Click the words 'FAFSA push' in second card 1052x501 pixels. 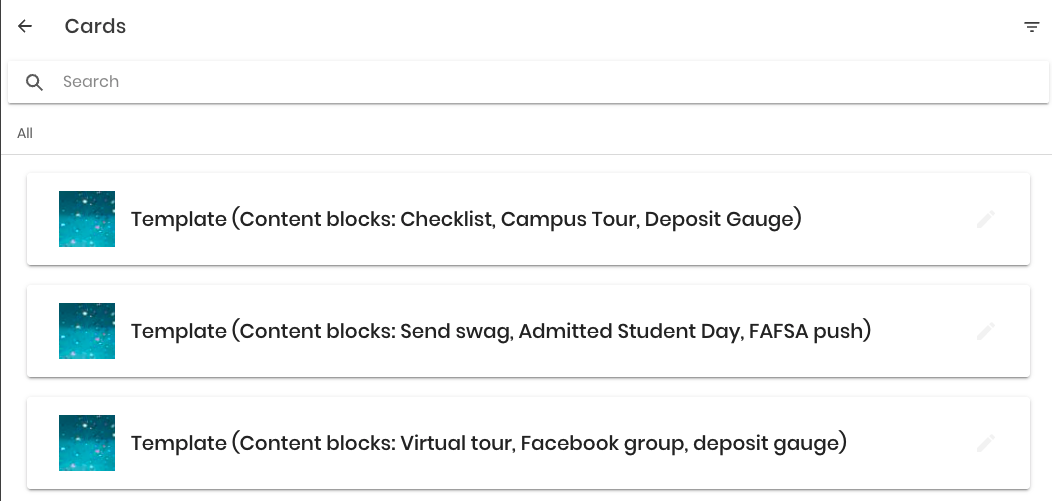806,331
